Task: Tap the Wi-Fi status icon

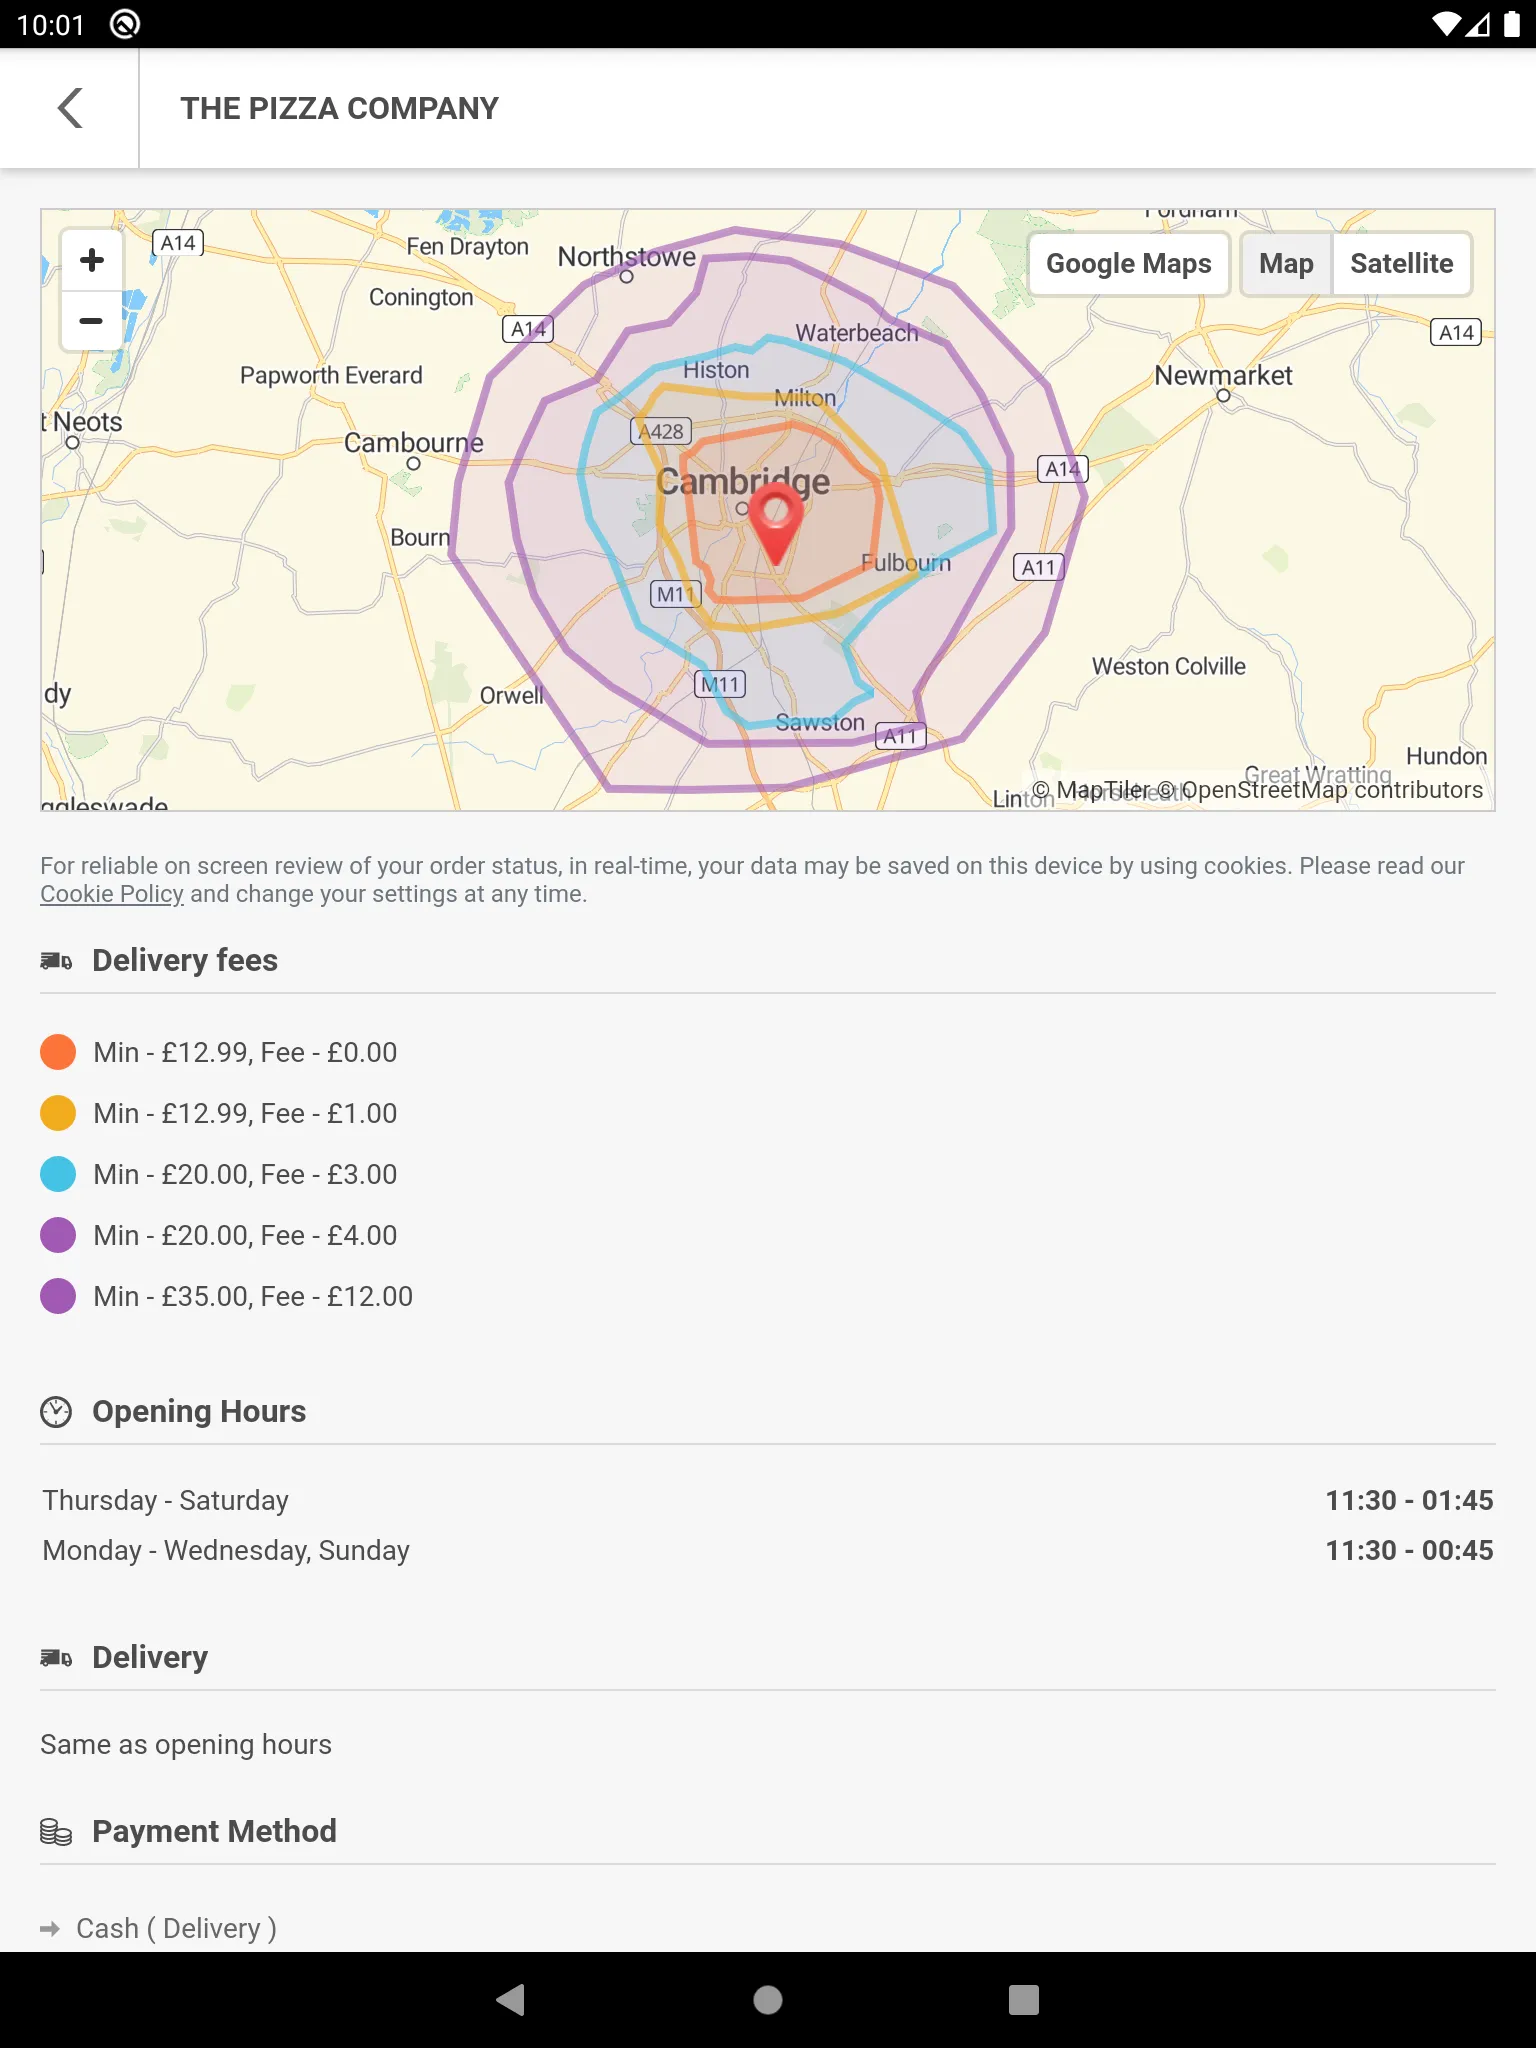Action: point(1446,24)
